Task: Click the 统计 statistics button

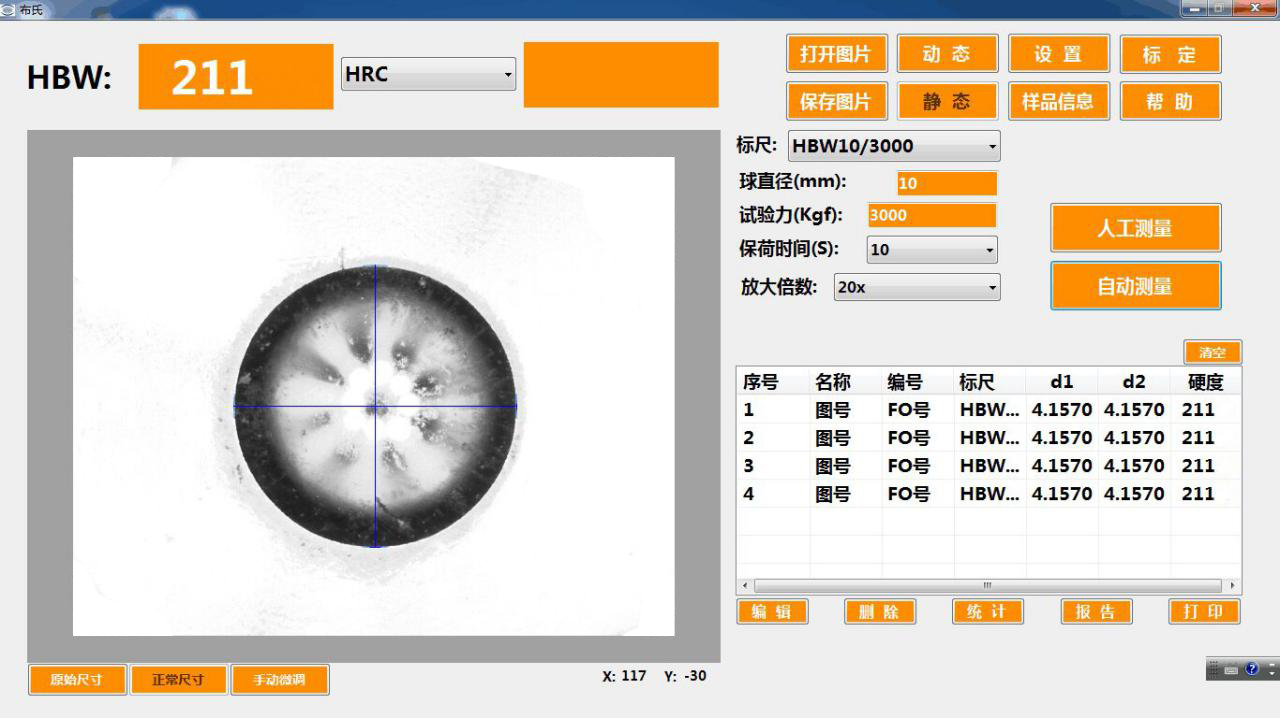Action: point(987,612)
